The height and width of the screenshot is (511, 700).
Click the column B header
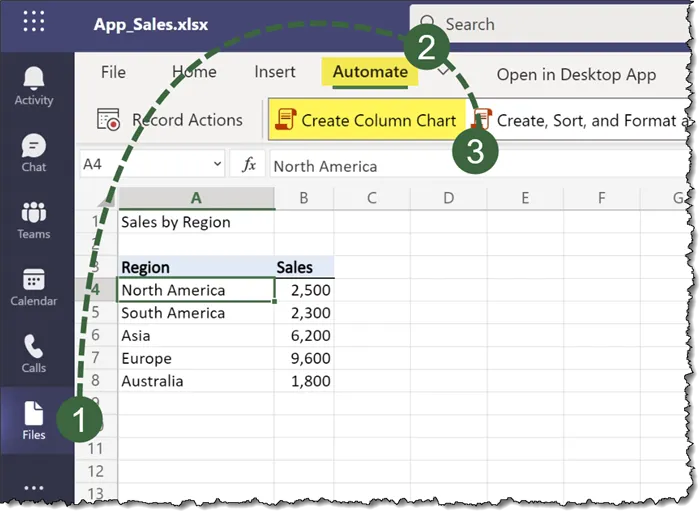[x=304, y=198]
